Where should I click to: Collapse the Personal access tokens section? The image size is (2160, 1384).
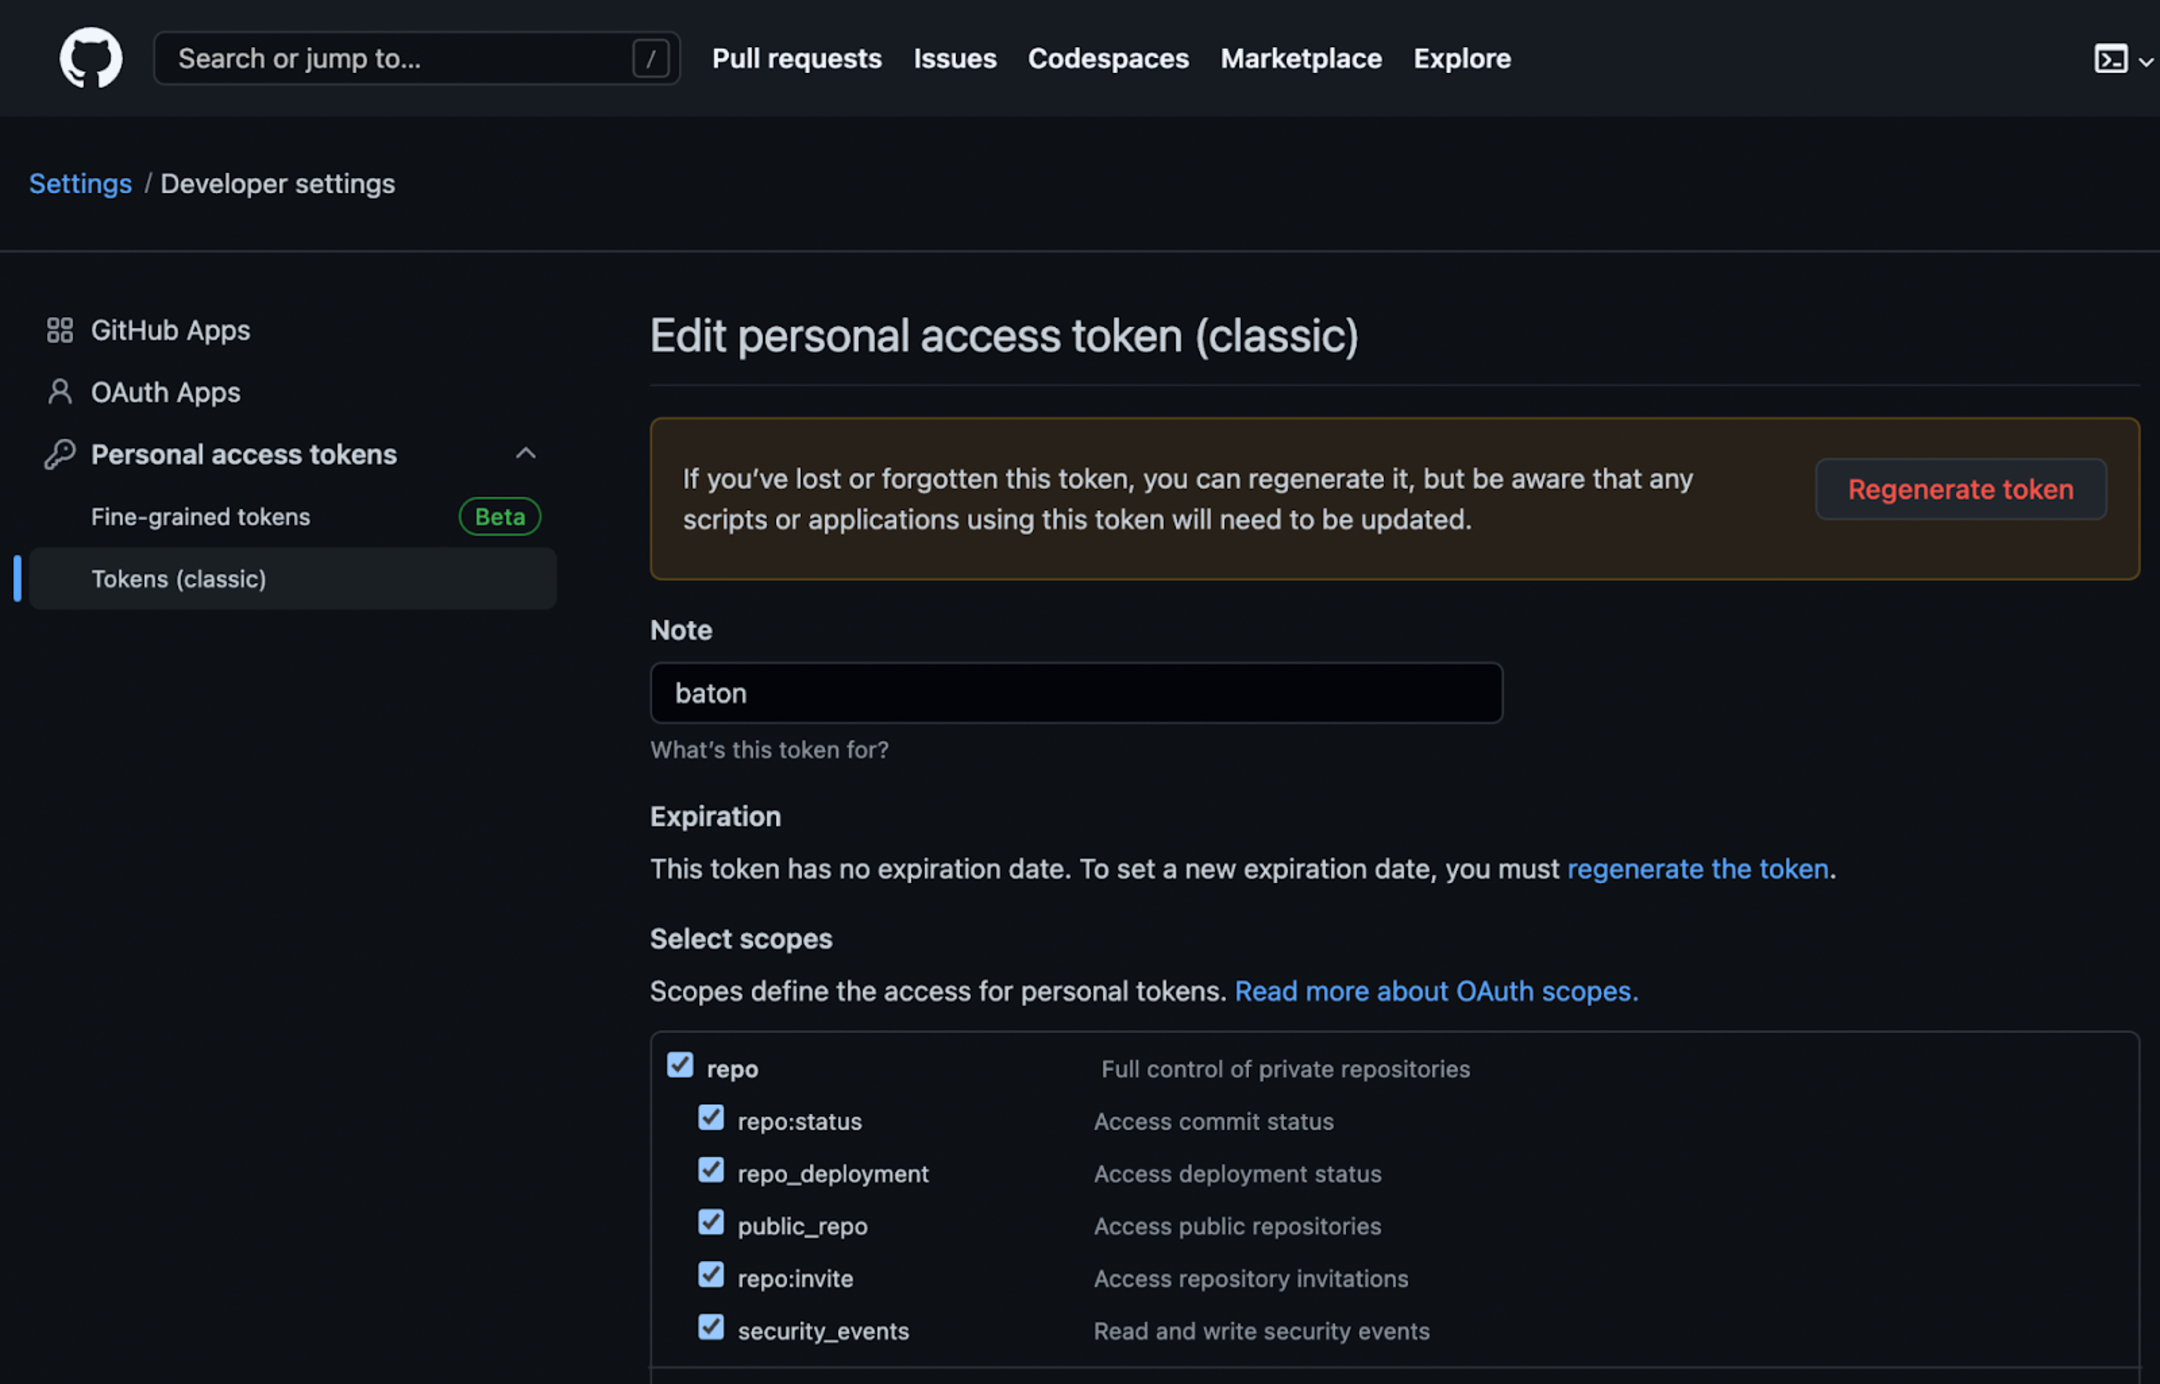coord(526,453)
